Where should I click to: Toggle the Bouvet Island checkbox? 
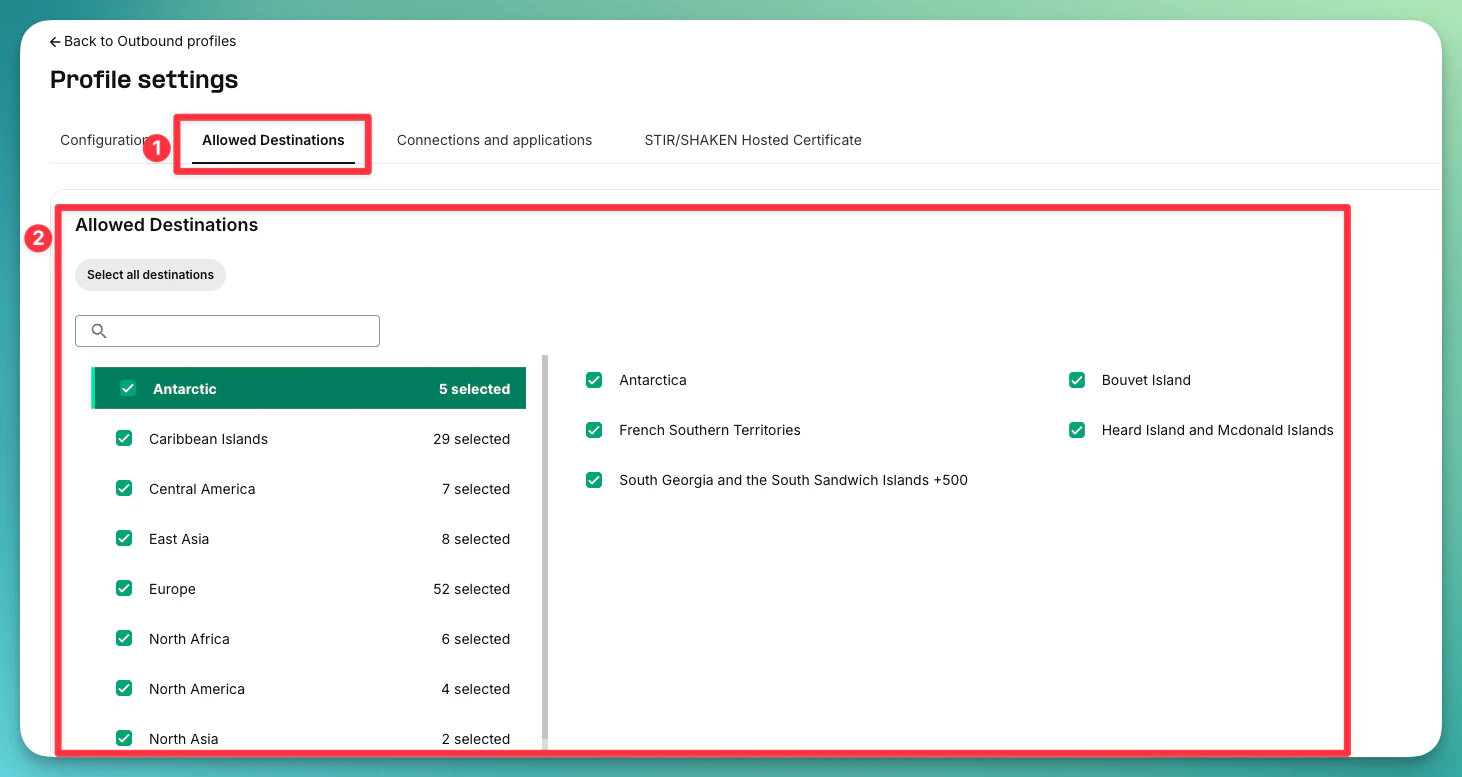1076,380
